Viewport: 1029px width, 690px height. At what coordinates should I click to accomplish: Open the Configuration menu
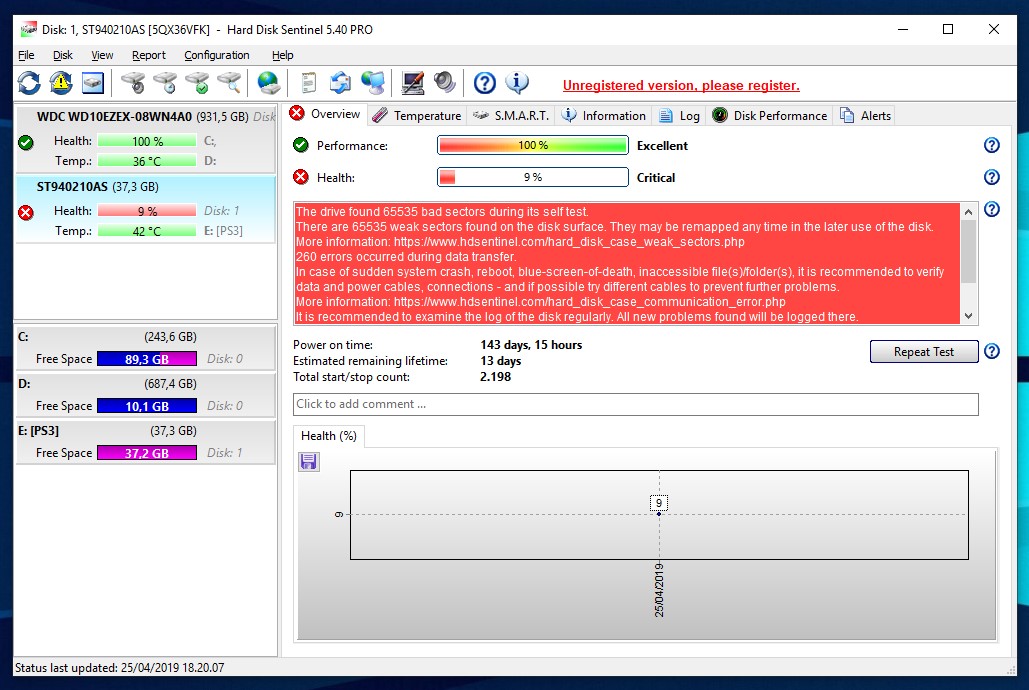[x=216, y=55]
